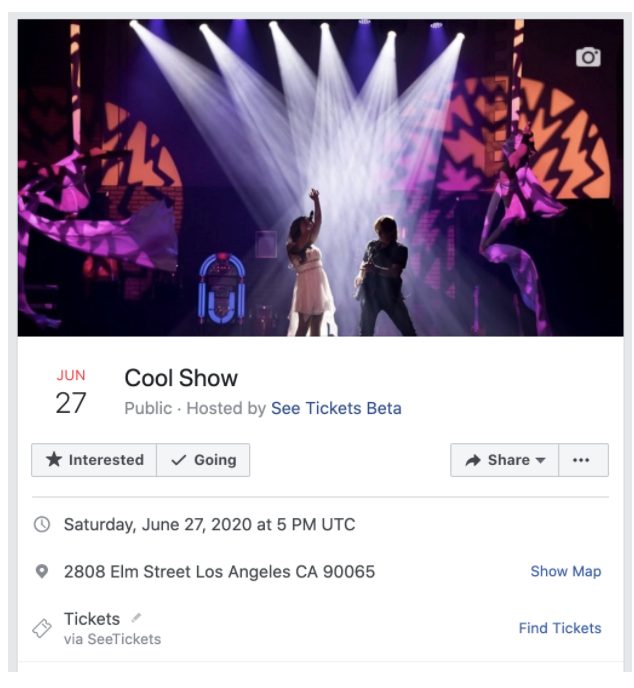The width and height of the screenshot is (634, 688).
Task: Click the JUN 27 date badge
Action: [x=71, y=392]
